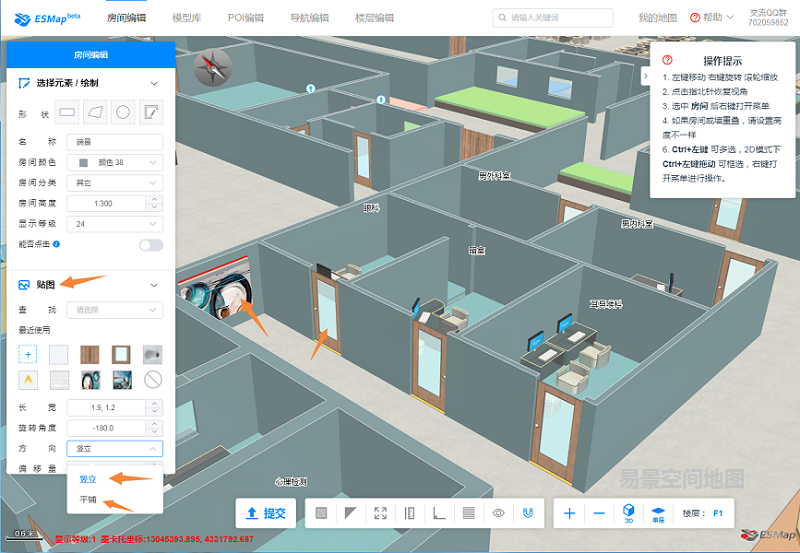Click the striped grid toolbar icon
This screenshot has height=553, width=800.
468,513
